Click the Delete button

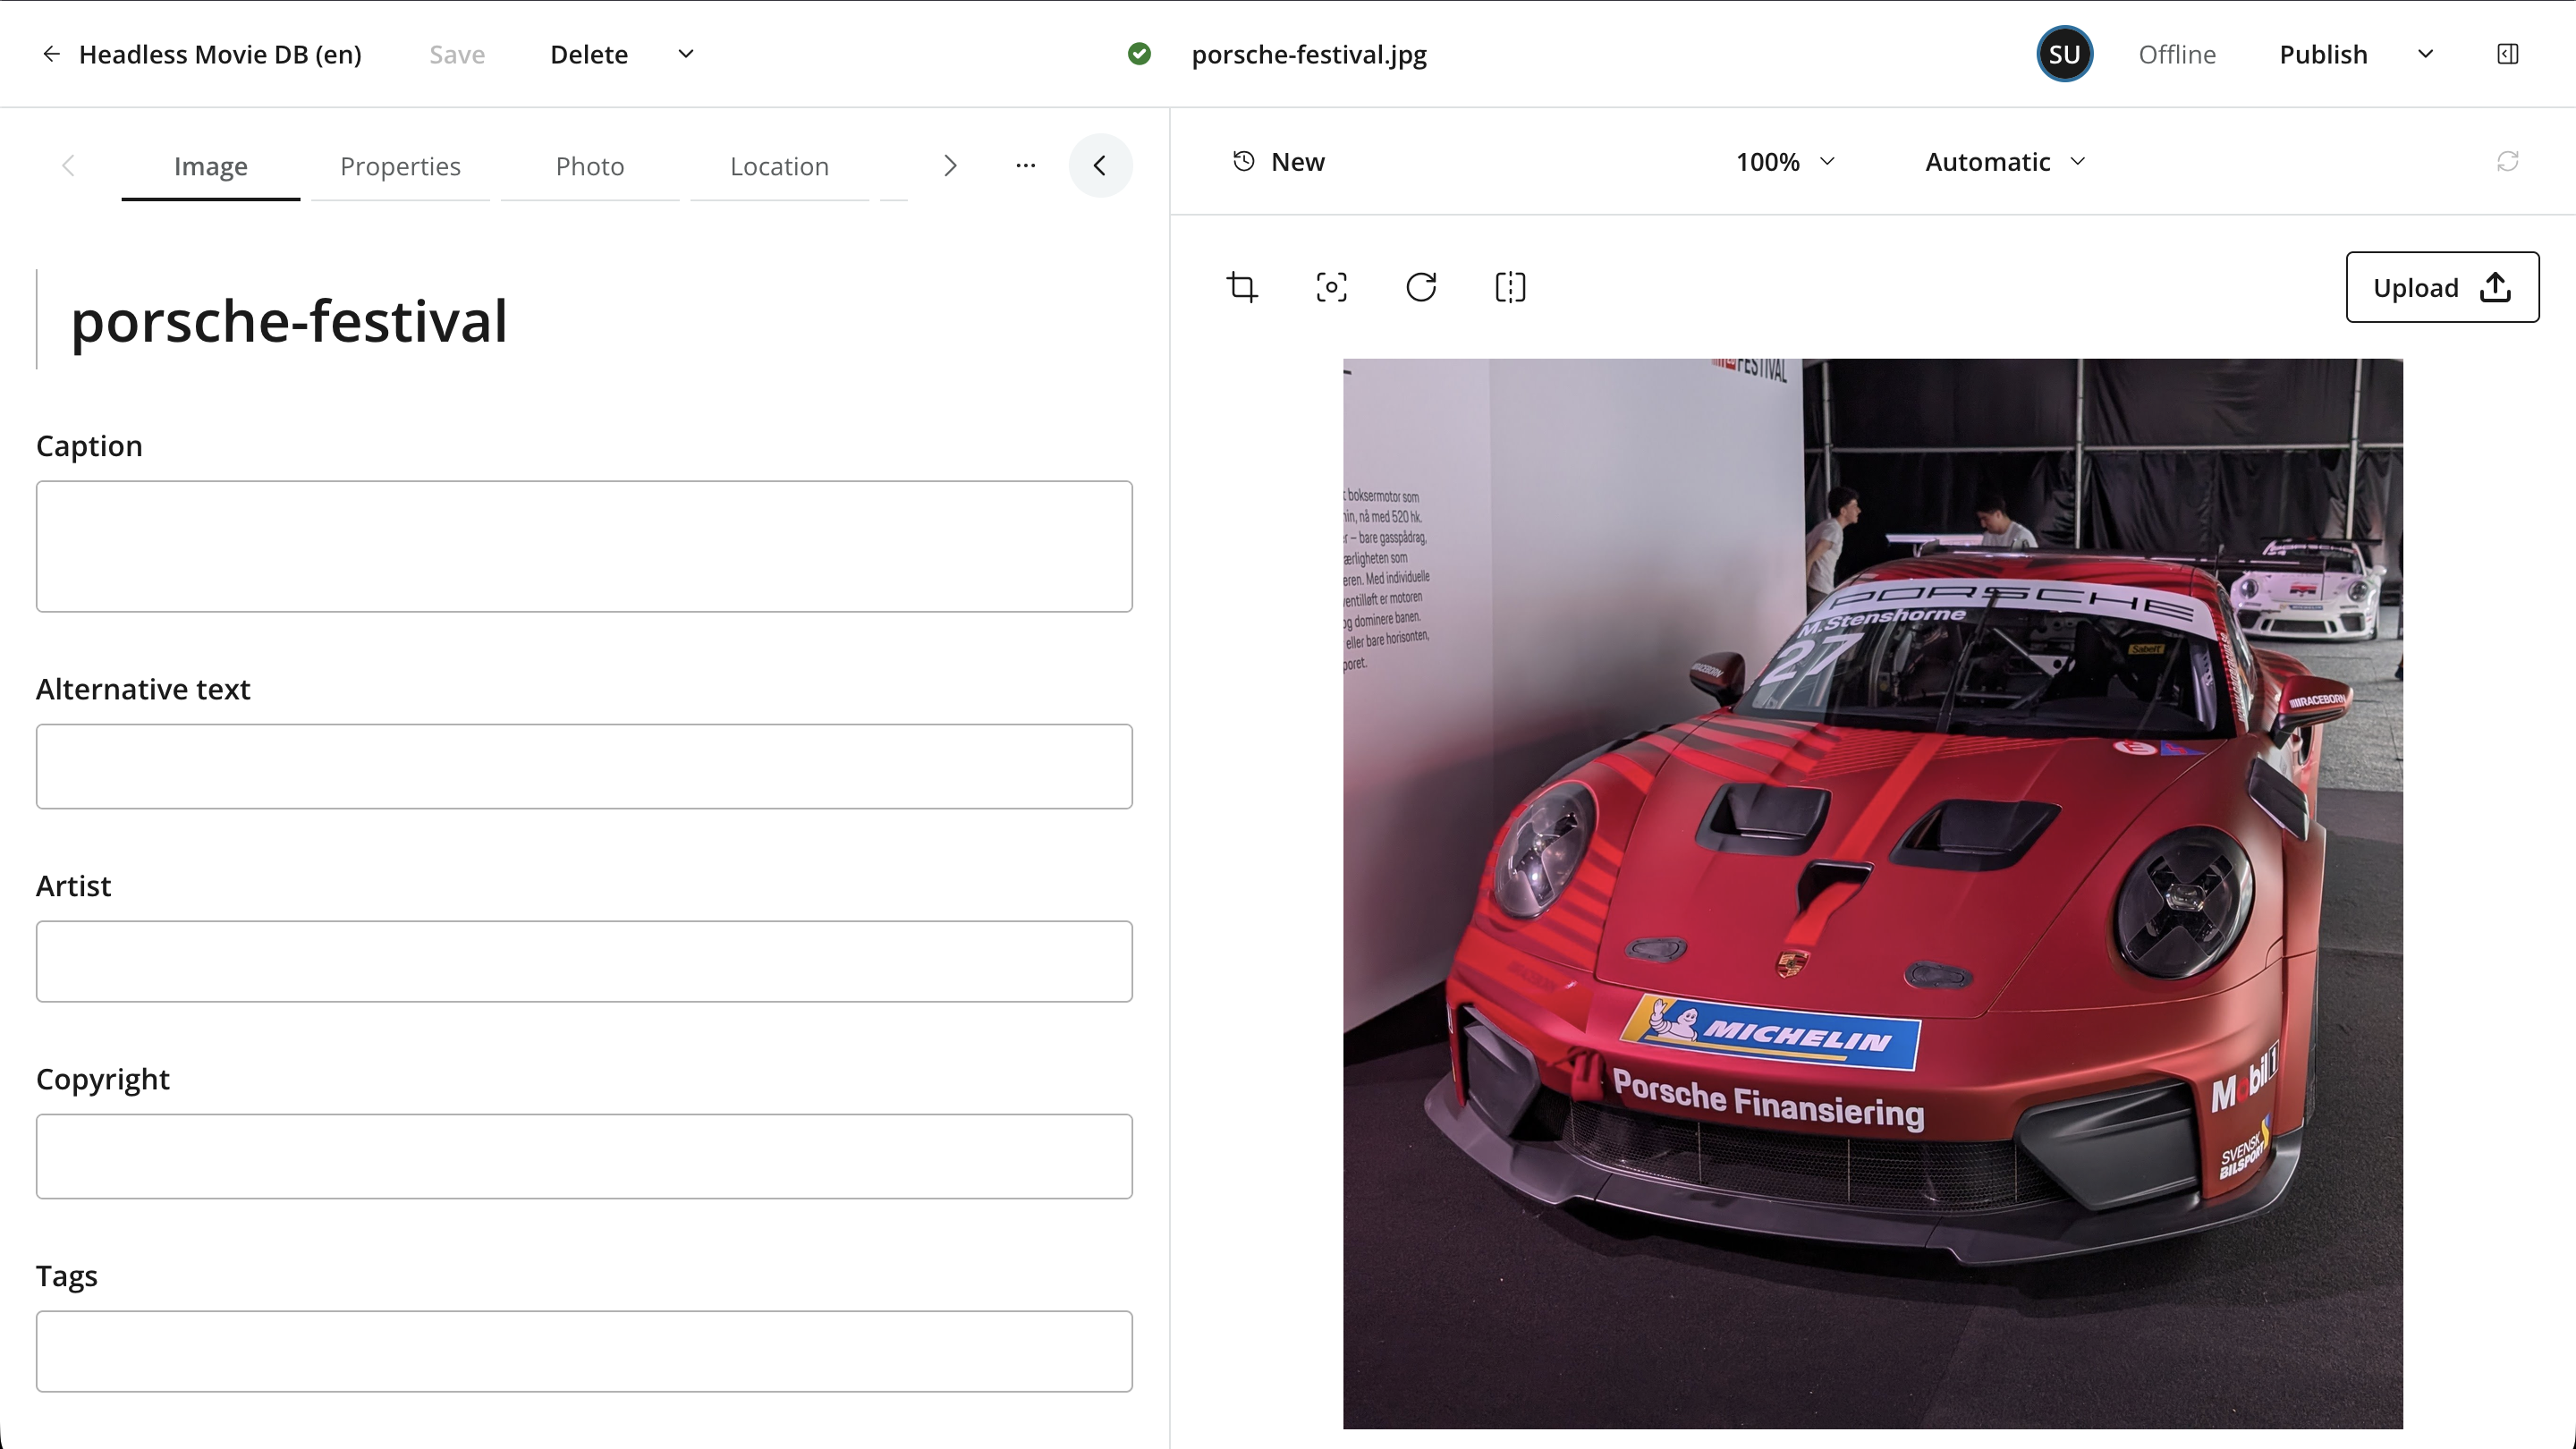point(589,54)
